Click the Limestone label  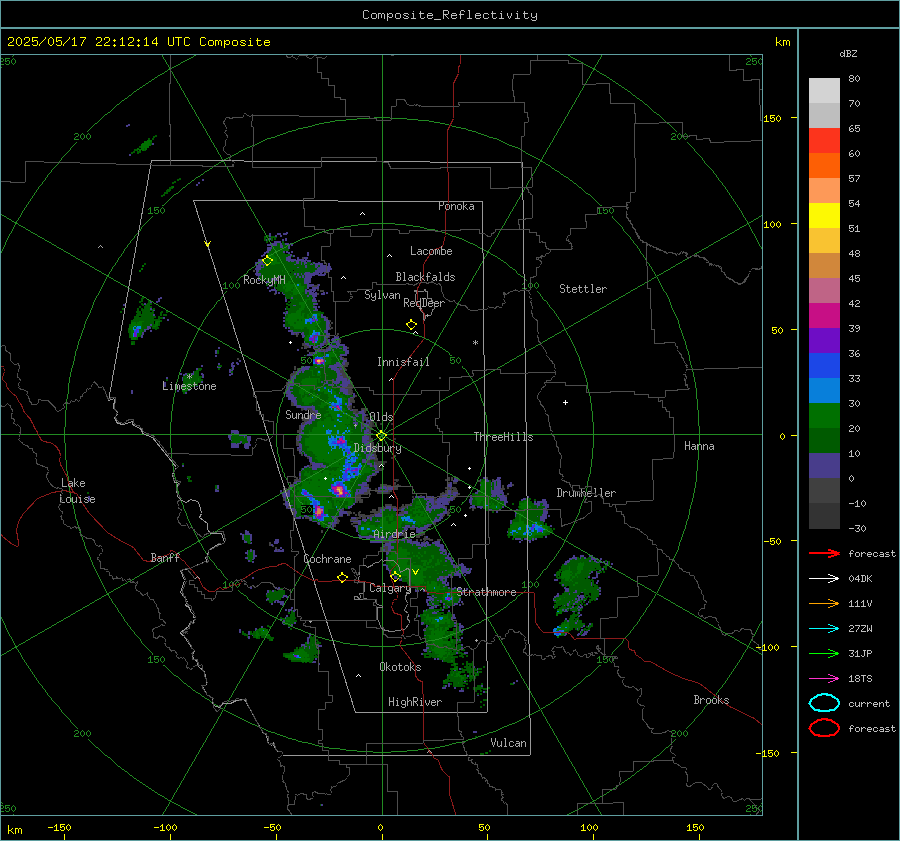(x=189, y=386)
